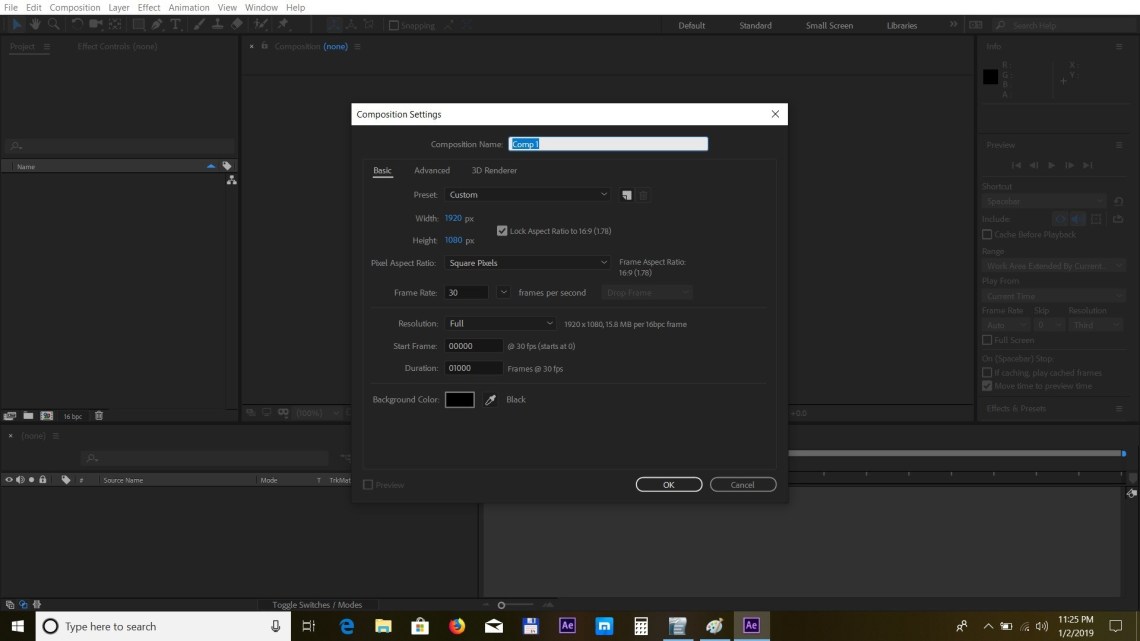Open Firefox from the taskbar
This screenshot has height=641, width=1140.
click(x=457, y=626)
